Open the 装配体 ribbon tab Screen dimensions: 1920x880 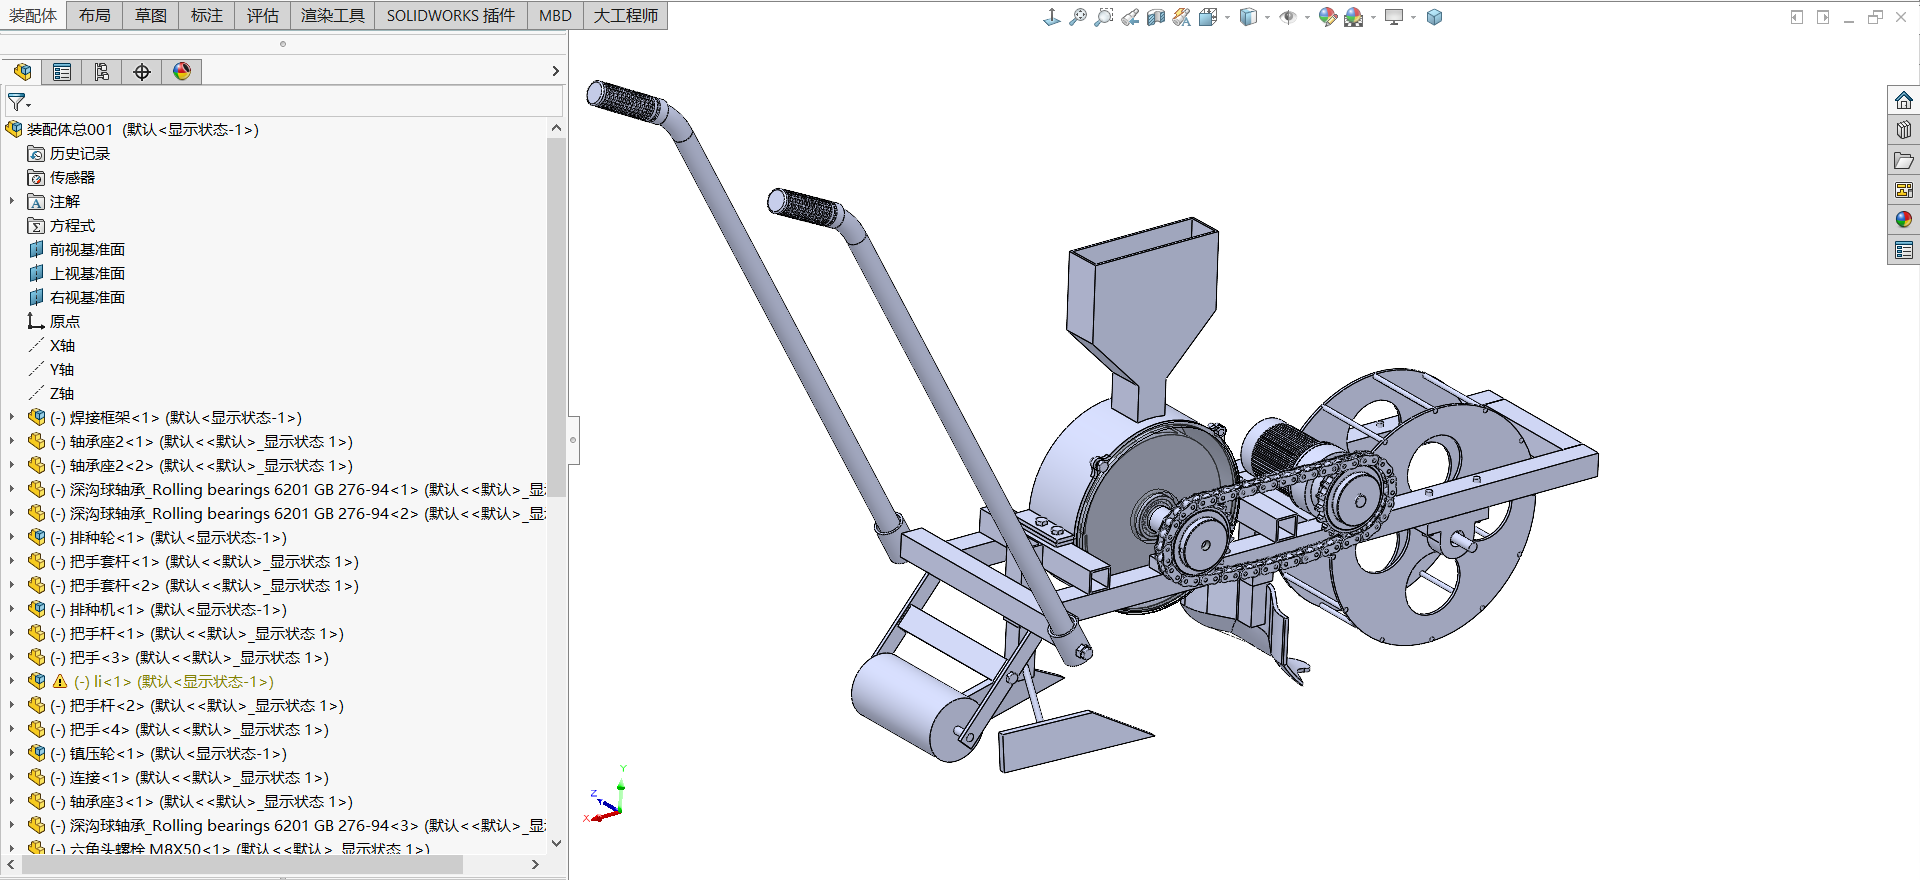pyautogui.click(x=33, y=15)
